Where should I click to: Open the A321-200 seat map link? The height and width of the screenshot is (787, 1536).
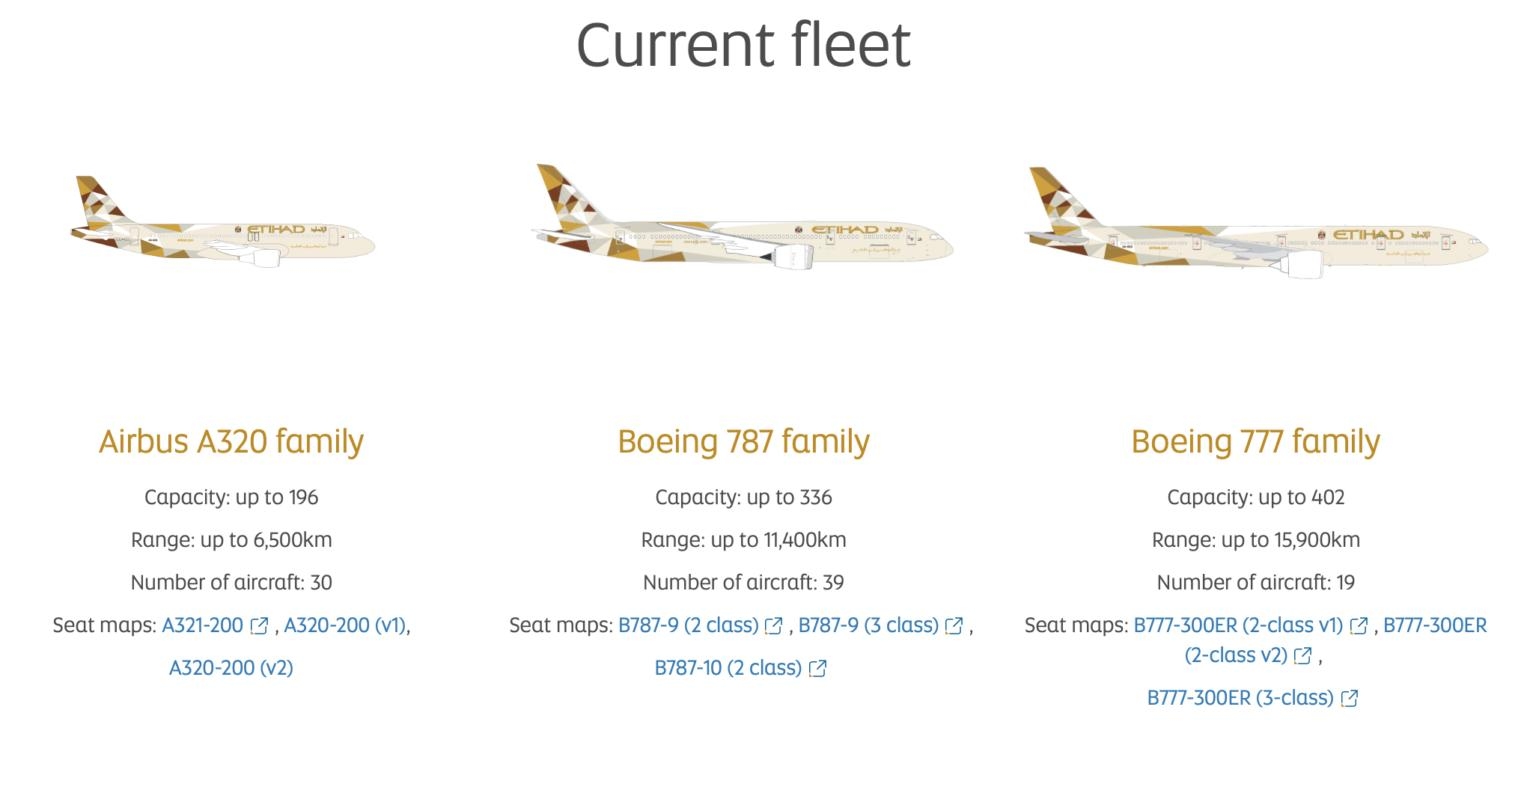[x=202, y=626]
